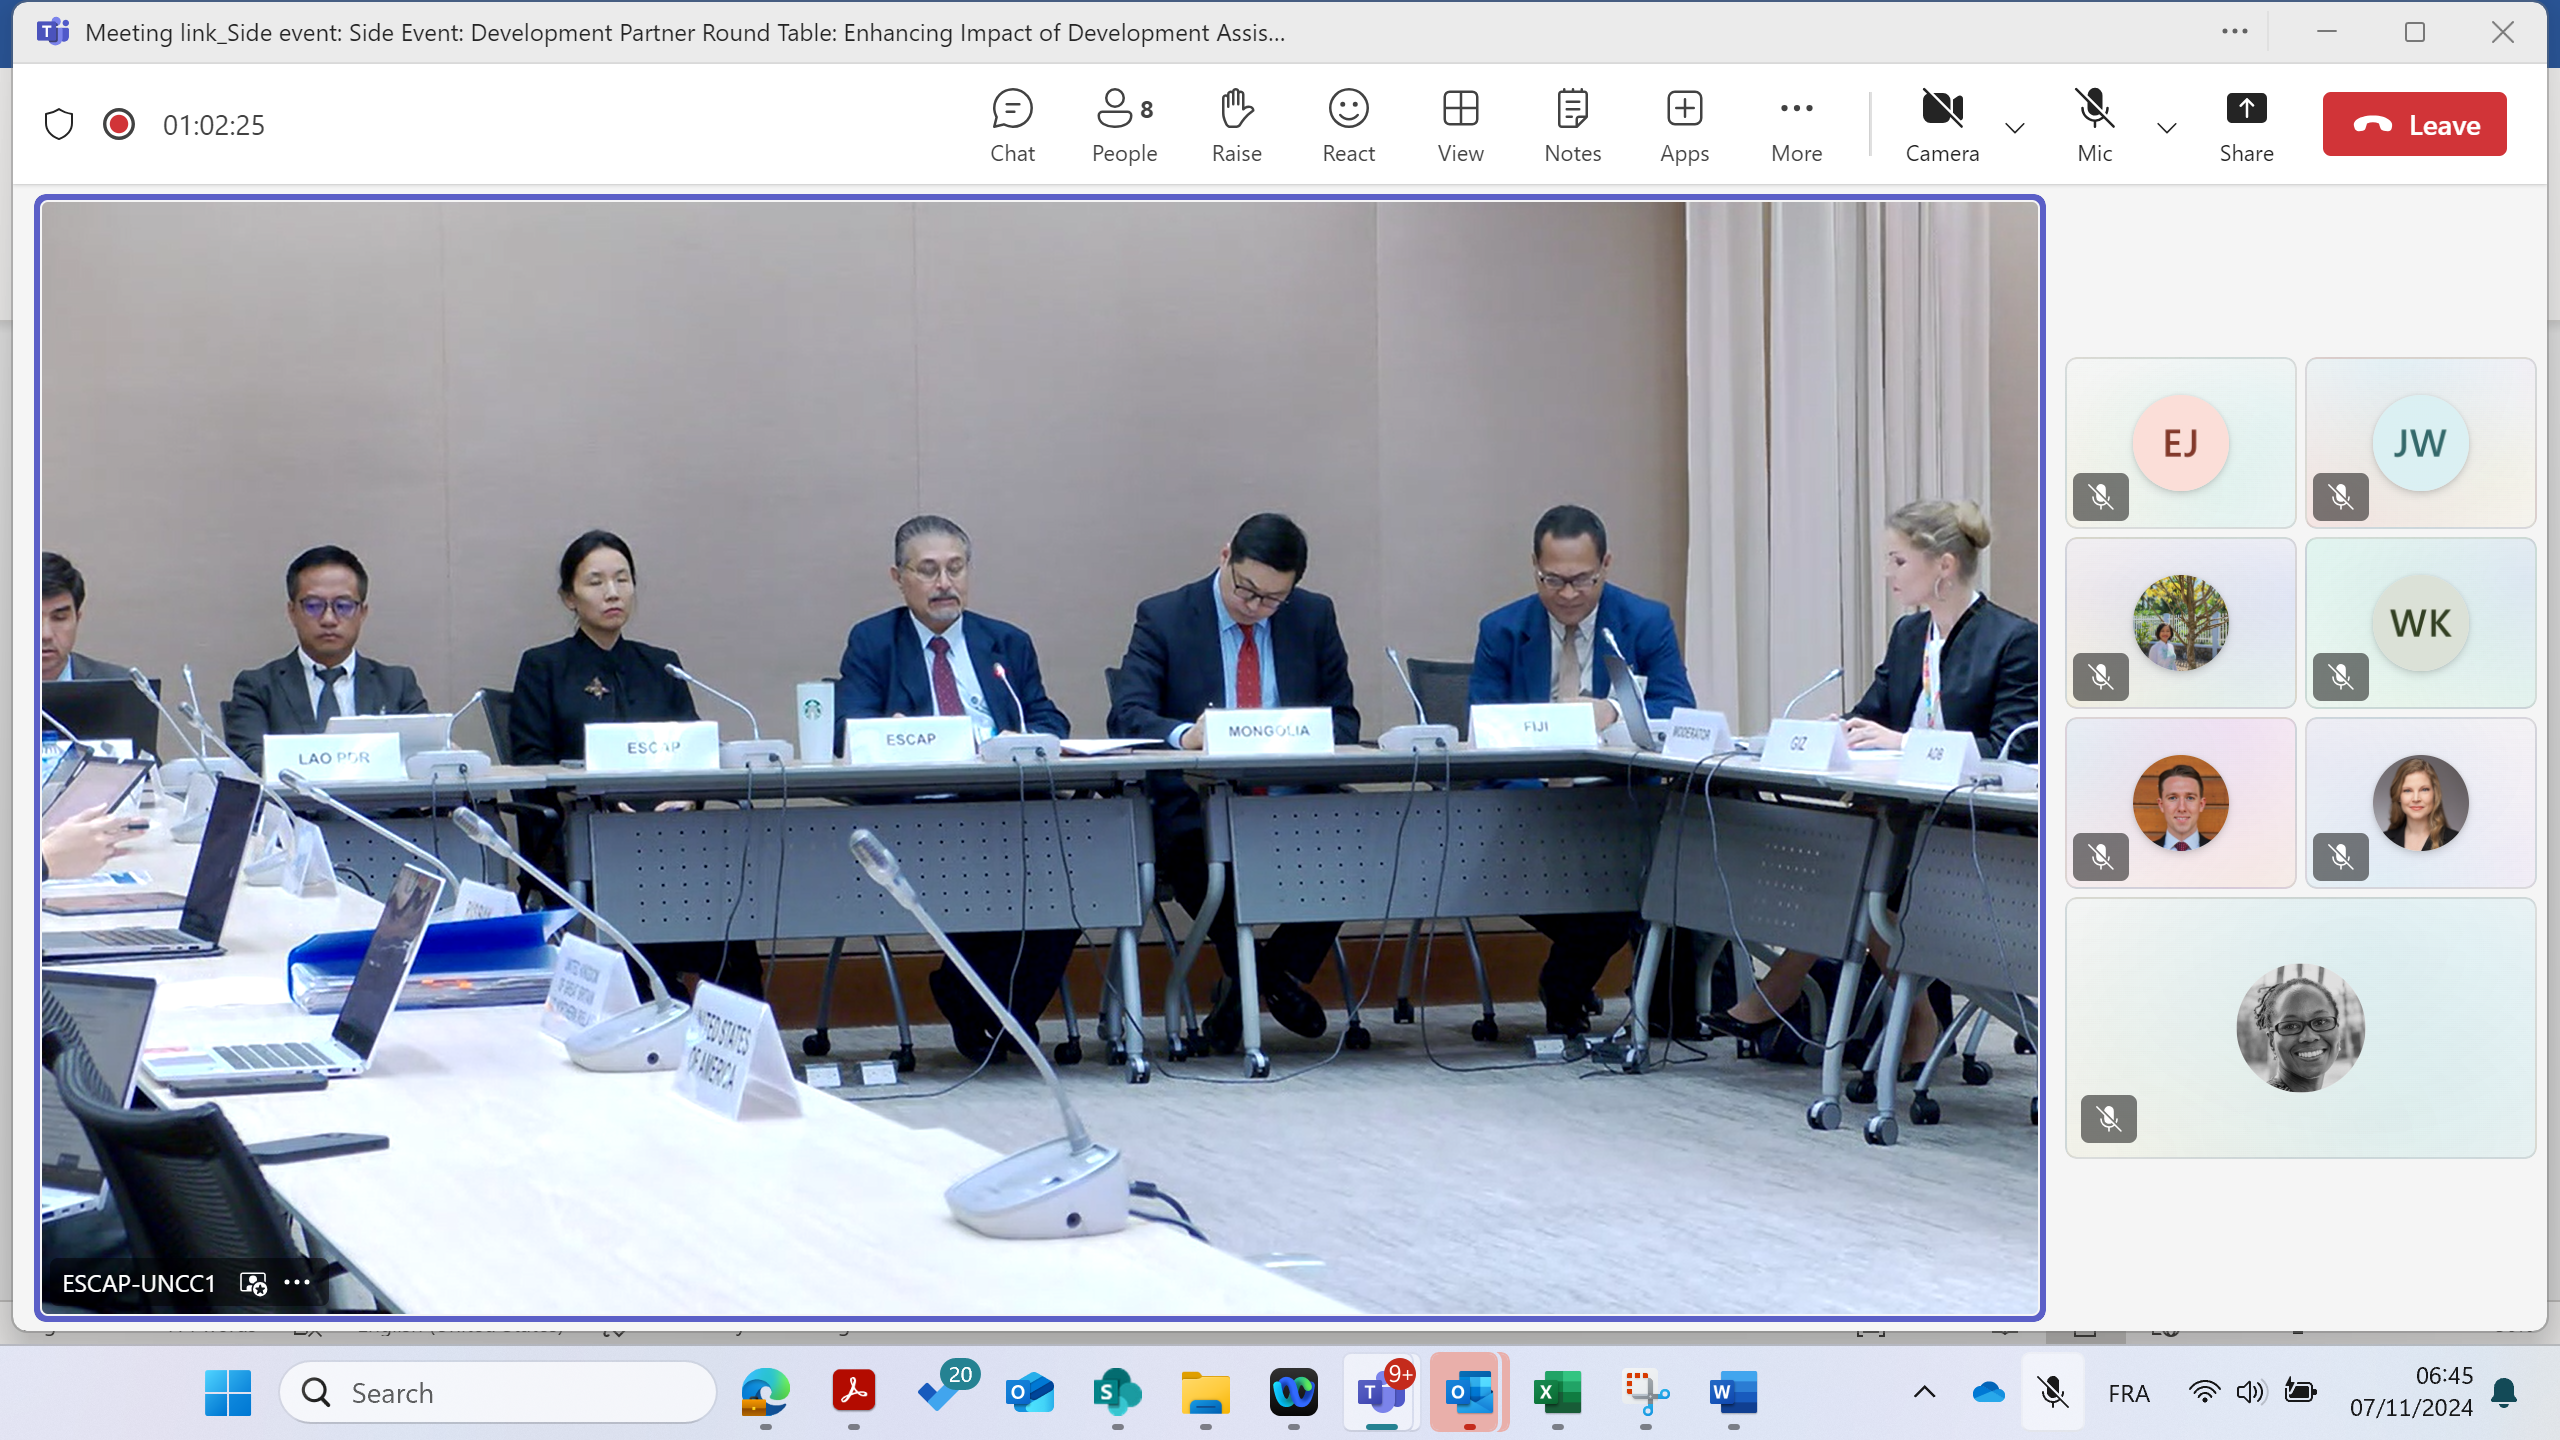
Task: Share your screen content
Action: point(2246,126)
